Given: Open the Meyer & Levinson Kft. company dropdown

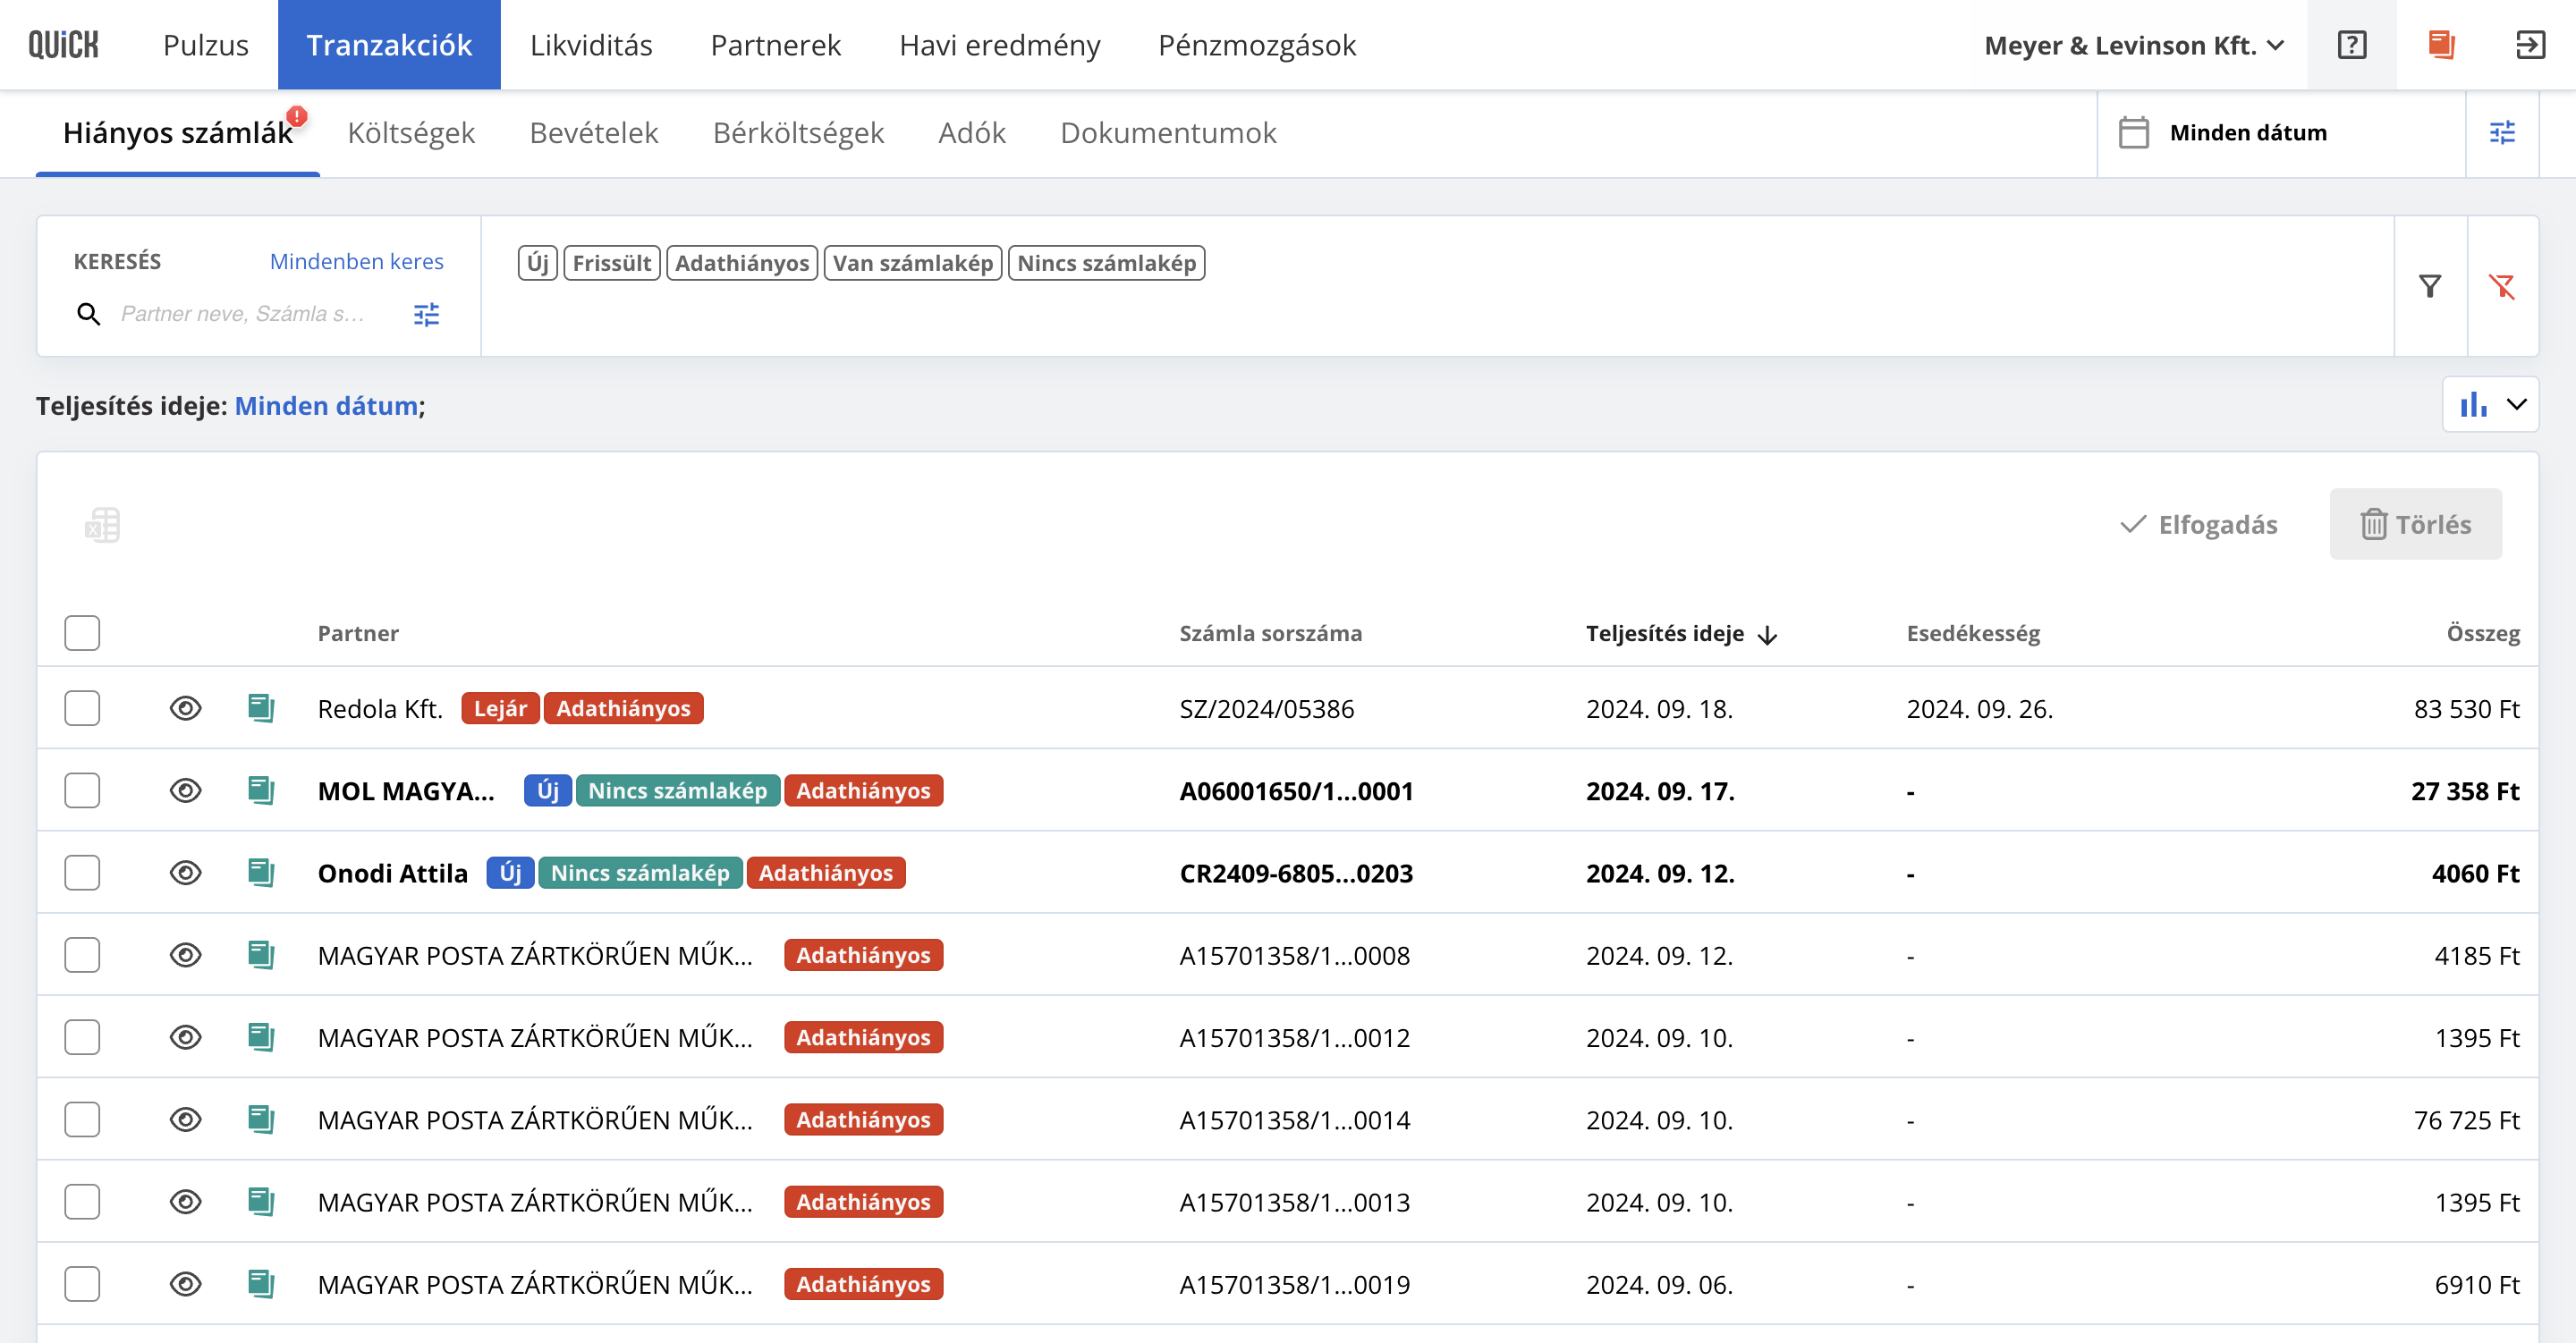Looking at the screenshot, I should click(x=2134, y=45).
